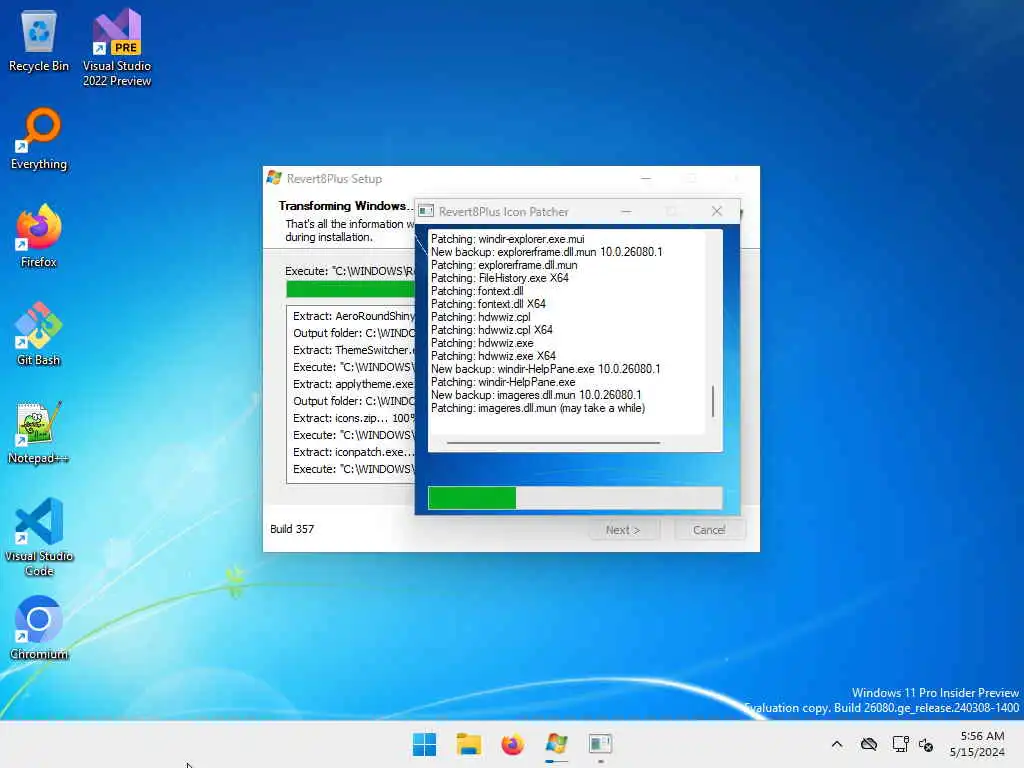The height and width of the screenshot is (768, 1024).
Task: Select 'Patching: FileHistory.exe X64' line
Action: pyautogui.click(x=500, y=278)
